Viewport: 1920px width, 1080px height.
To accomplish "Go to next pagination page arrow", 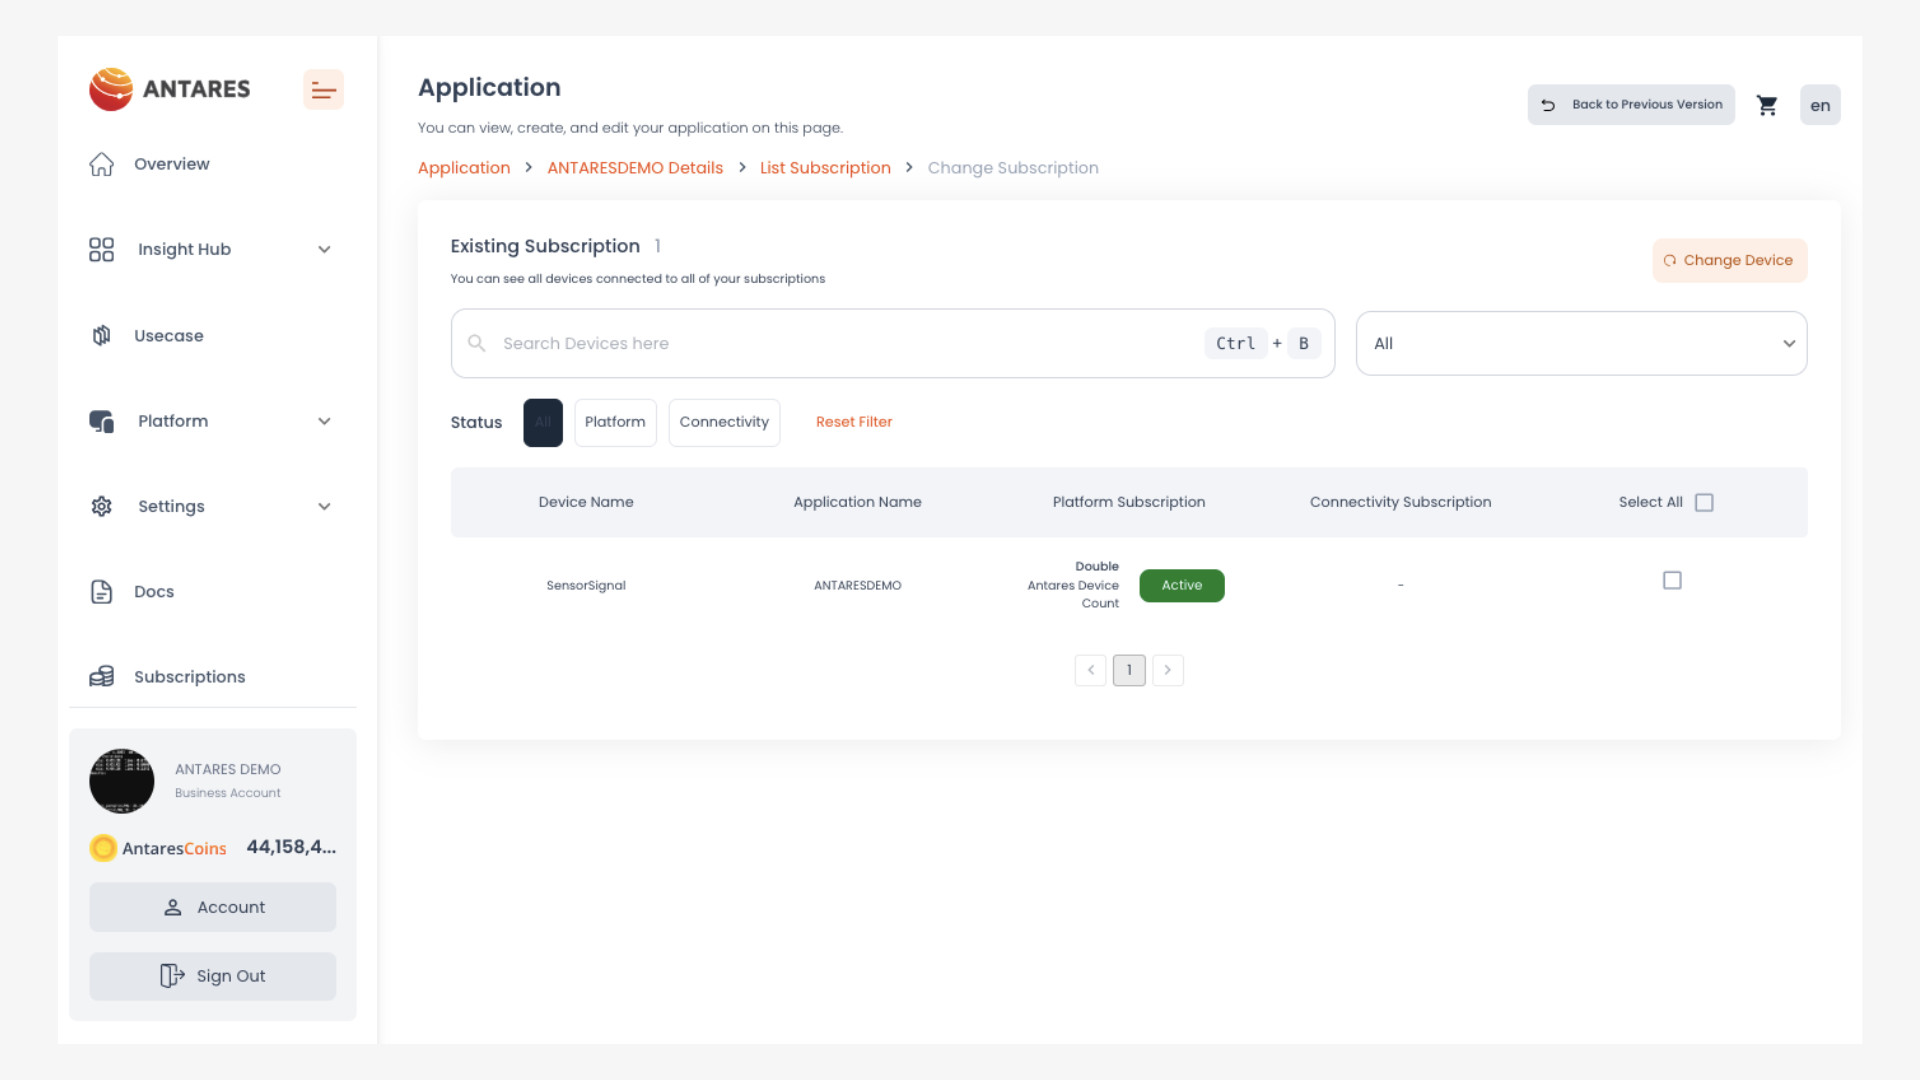I will tap(1167, 670).
